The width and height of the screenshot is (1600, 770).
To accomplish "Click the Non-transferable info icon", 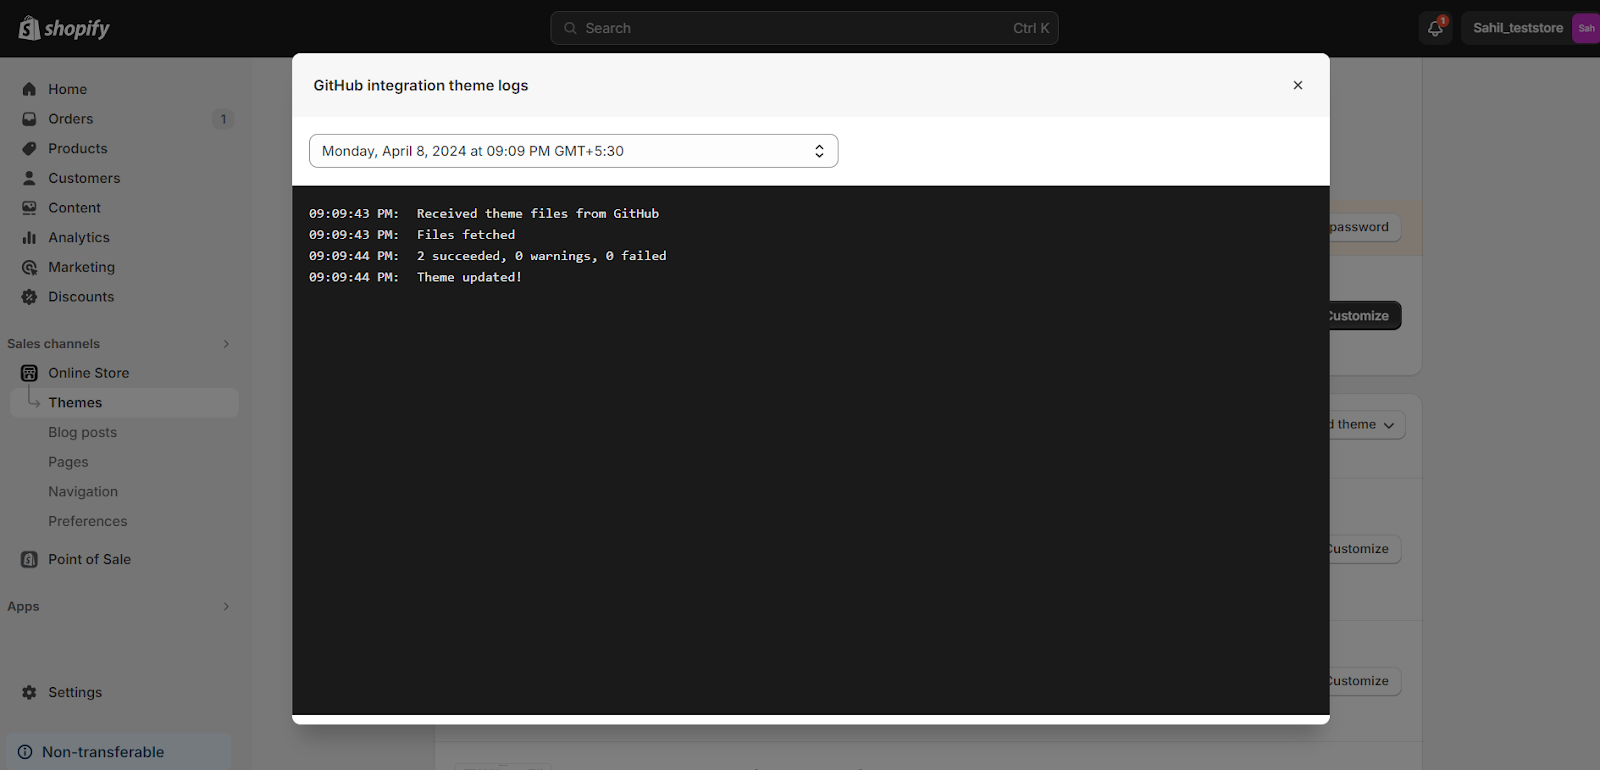I will [25, 752].
